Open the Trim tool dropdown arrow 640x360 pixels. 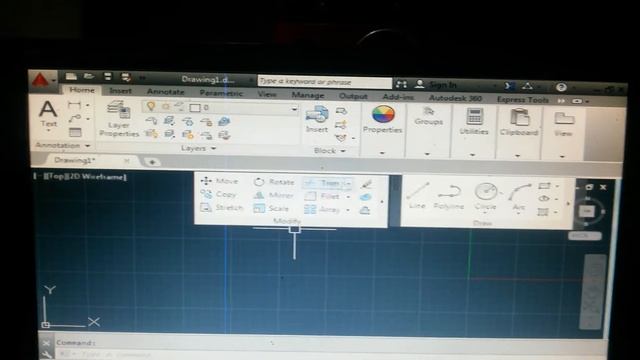coord(349,184)
